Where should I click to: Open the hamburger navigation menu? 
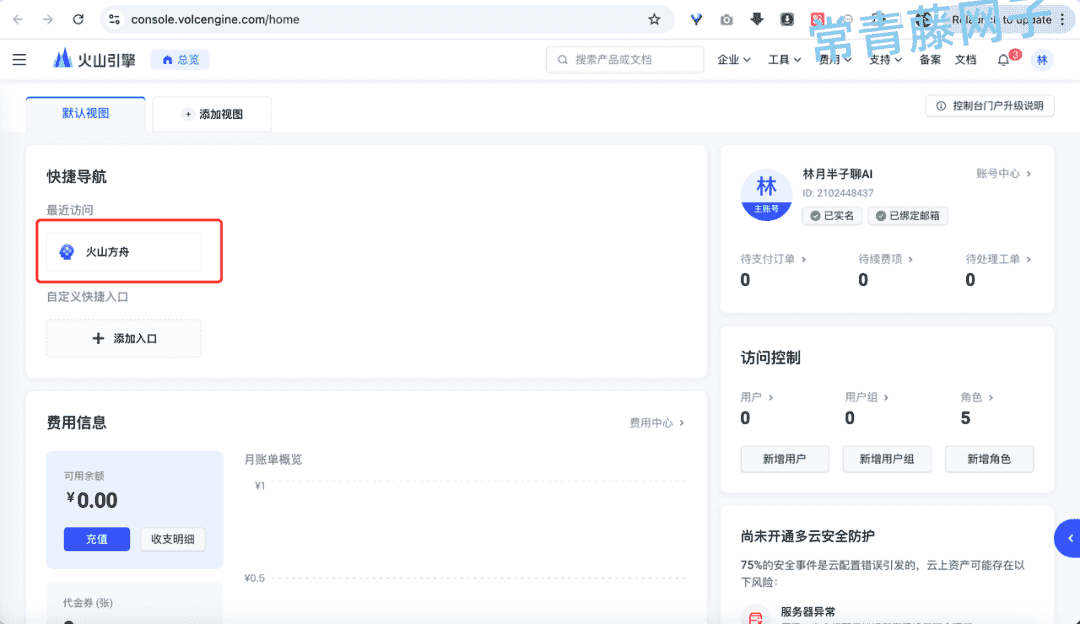coord(19,60)
